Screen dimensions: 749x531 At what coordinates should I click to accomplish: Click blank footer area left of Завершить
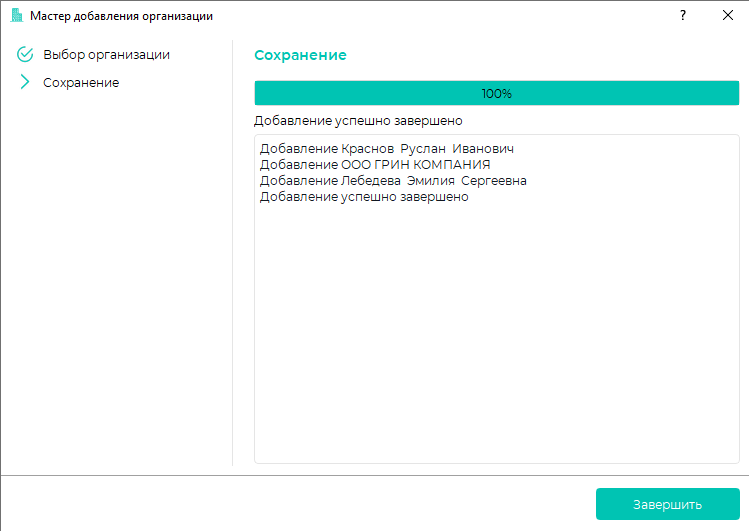pos(300,503)
